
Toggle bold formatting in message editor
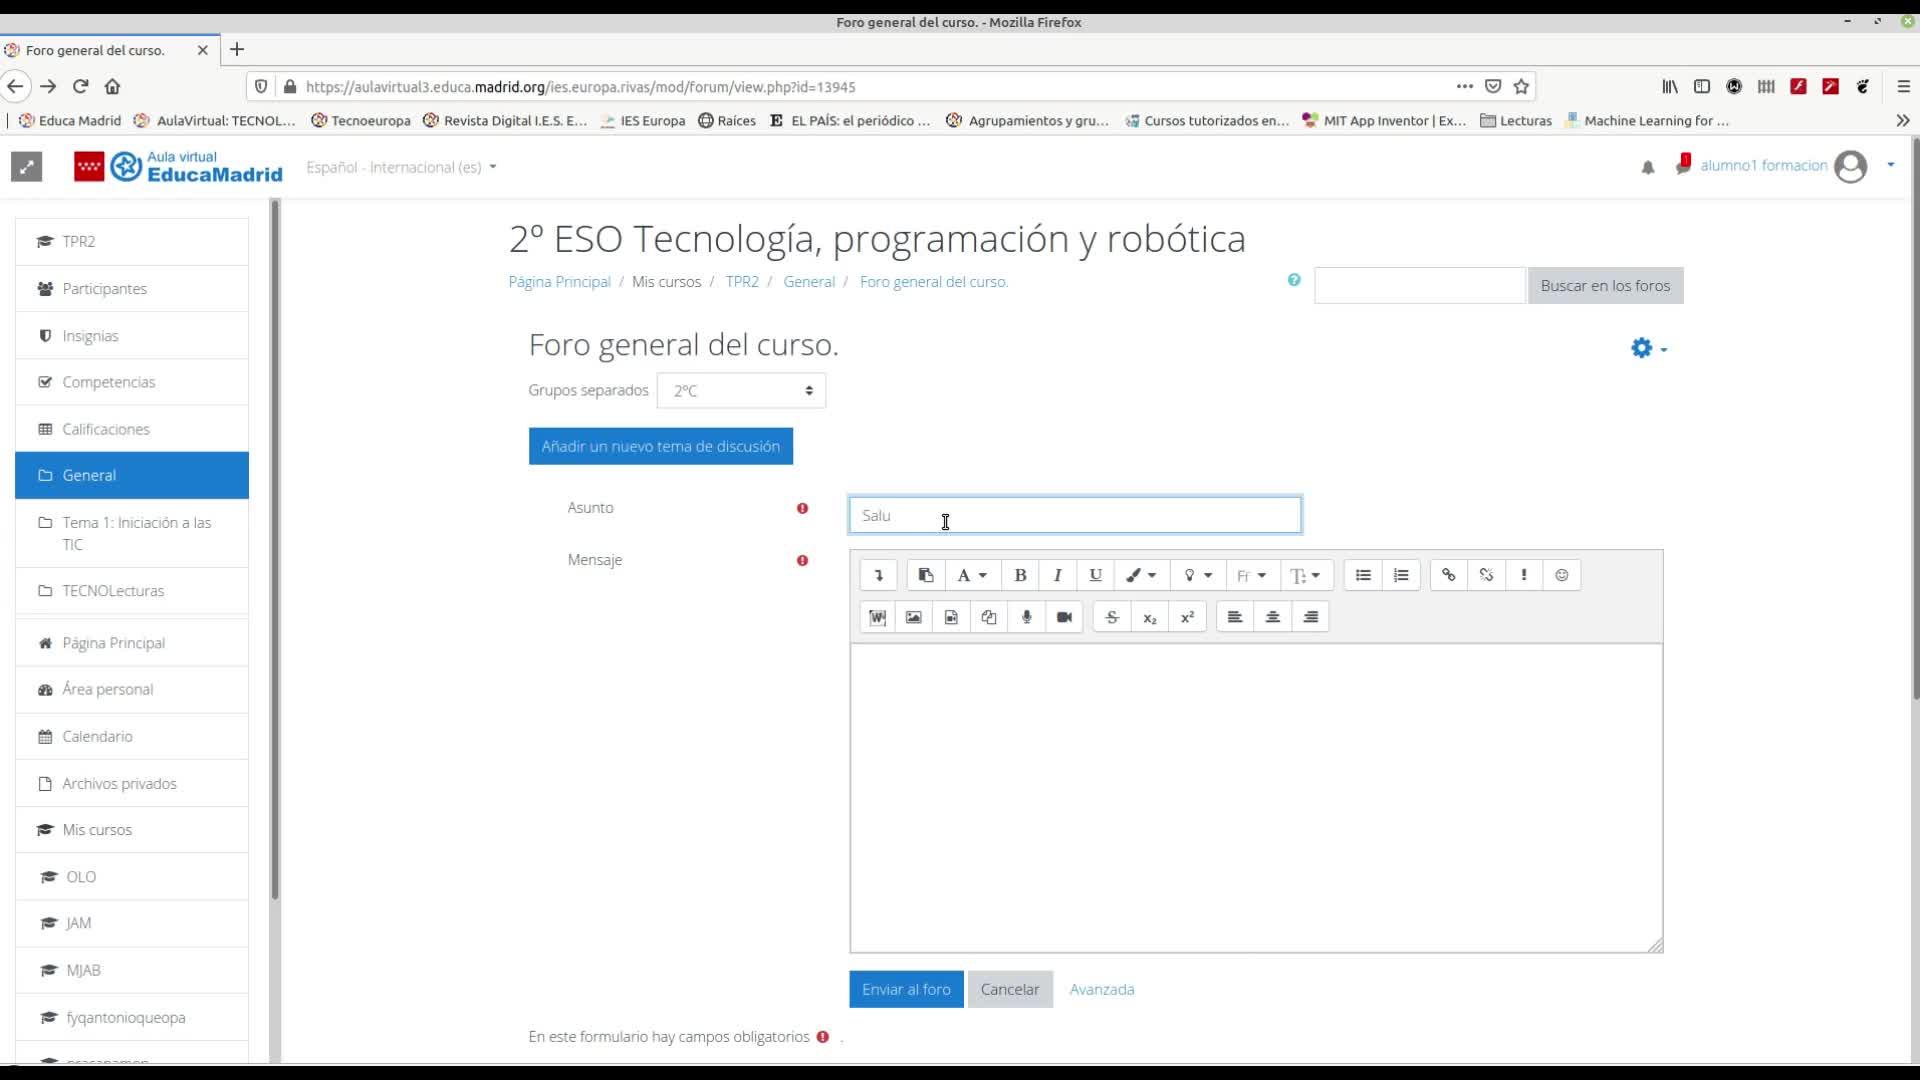1020,575
